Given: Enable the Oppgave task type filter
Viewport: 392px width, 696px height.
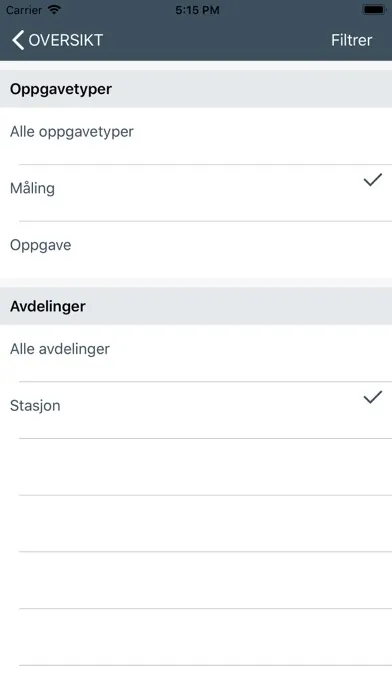Looking at the screenshot, I should [196, 249].
